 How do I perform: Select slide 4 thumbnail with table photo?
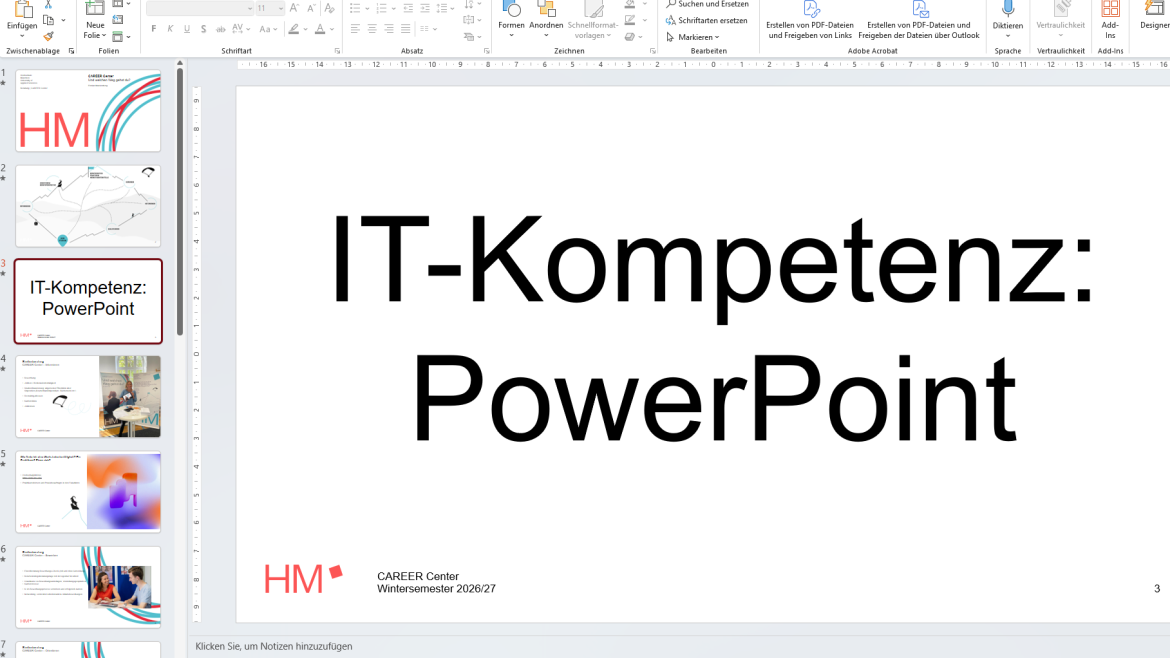tap(88, 396)
